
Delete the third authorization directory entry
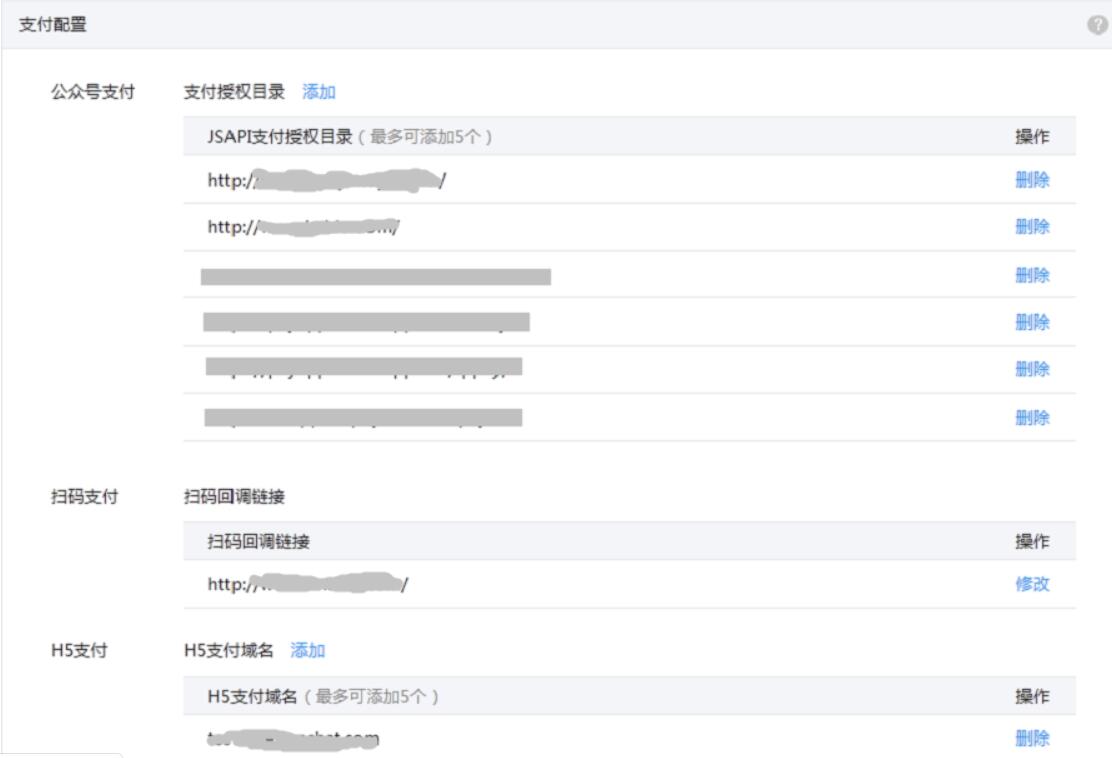point(1032,275)
